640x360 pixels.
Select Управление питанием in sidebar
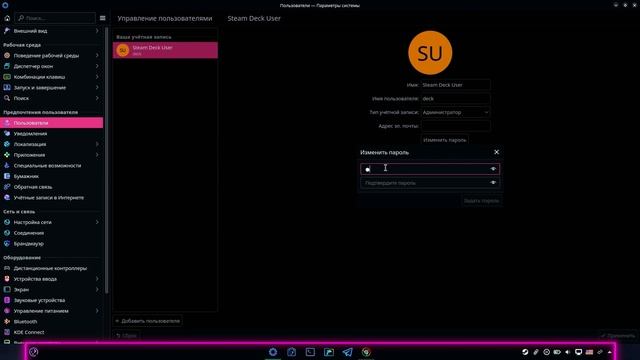[51, 311]
